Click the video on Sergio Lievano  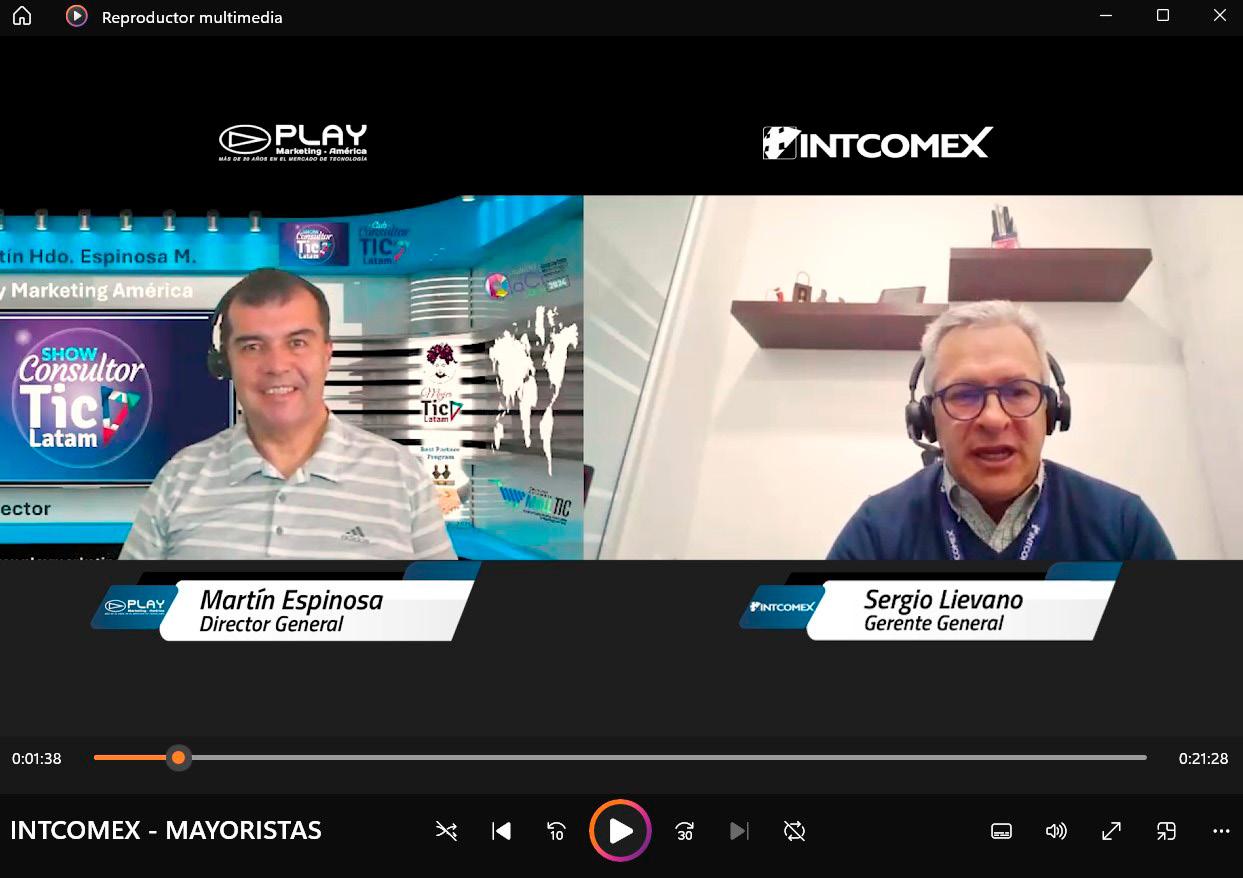click(x=913, y=378)
